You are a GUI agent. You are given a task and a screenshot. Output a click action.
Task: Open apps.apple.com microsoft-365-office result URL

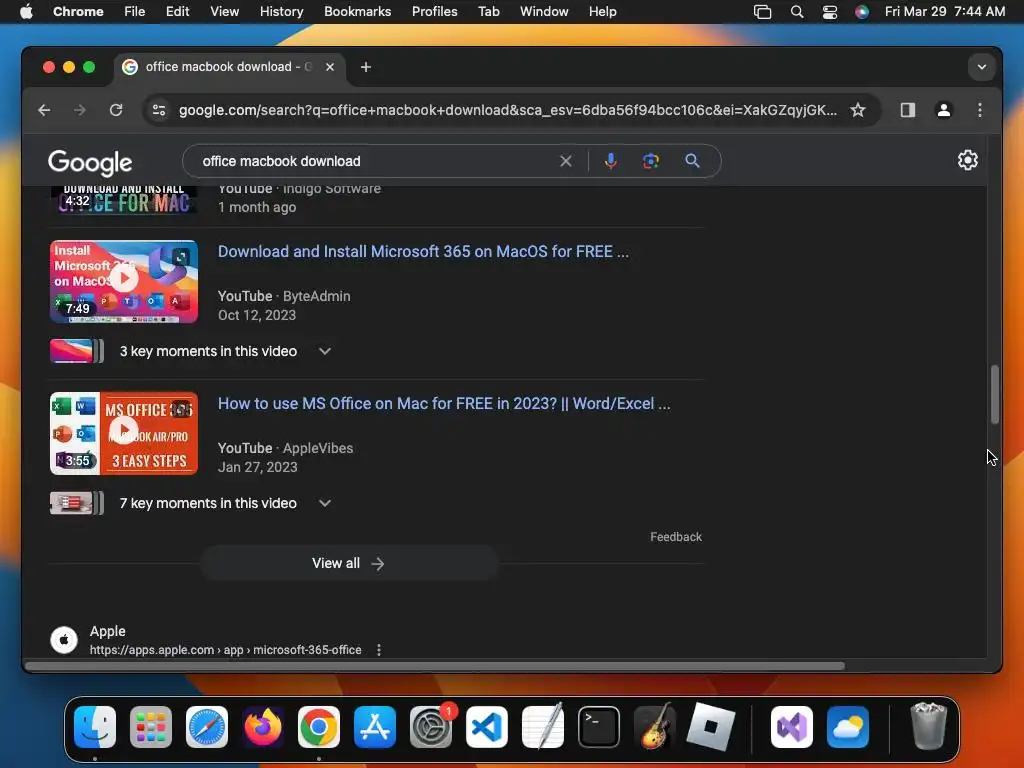coord(225,650)
